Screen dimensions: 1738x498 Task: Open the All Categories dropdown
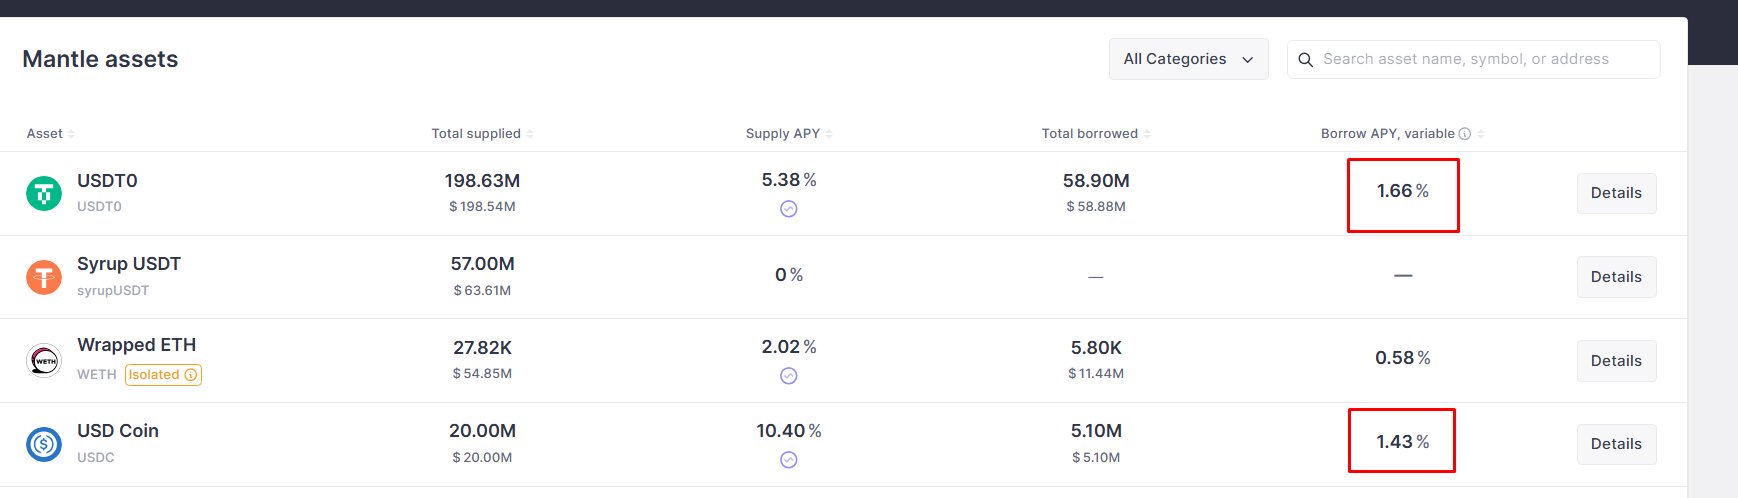tap(1188, 59)
